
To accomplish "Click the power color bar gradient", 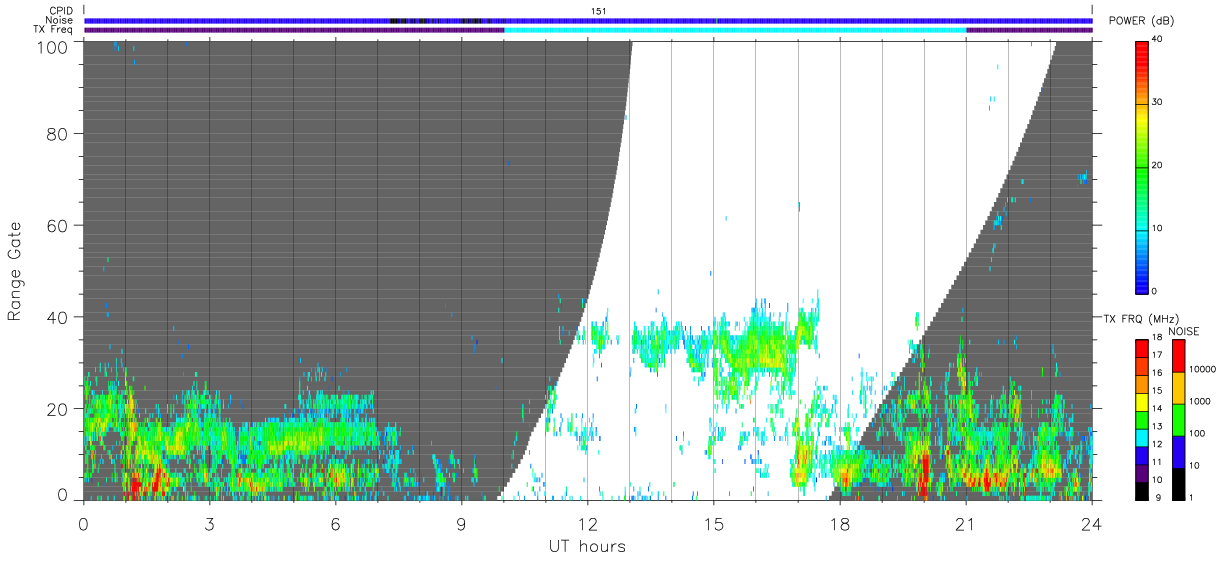I will pyautogui.click(x=1143, y=166).
